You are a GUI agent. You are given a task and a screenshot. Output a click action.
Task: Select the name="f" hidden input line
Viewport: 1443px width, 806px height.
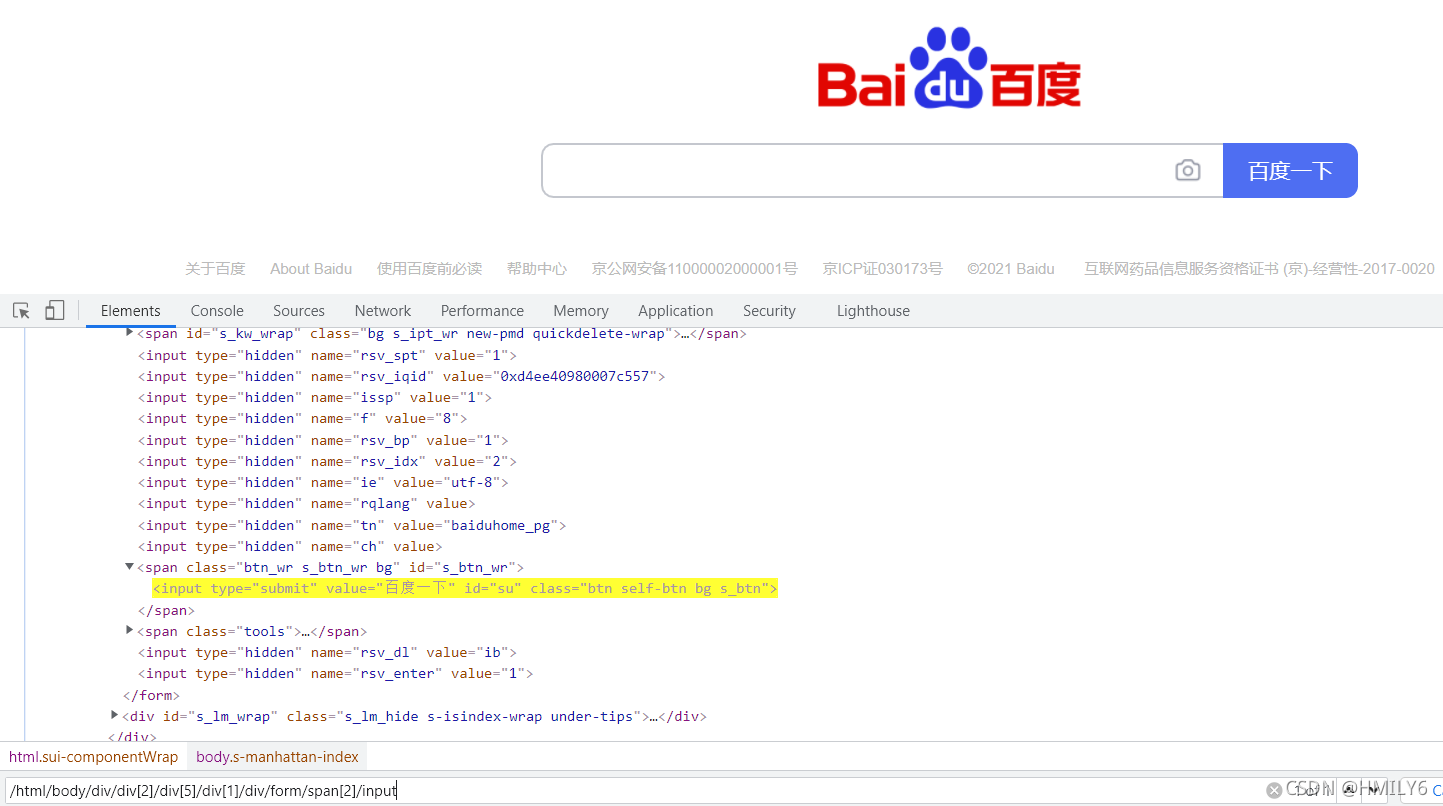pyautogui.click(x=302, y=418)
